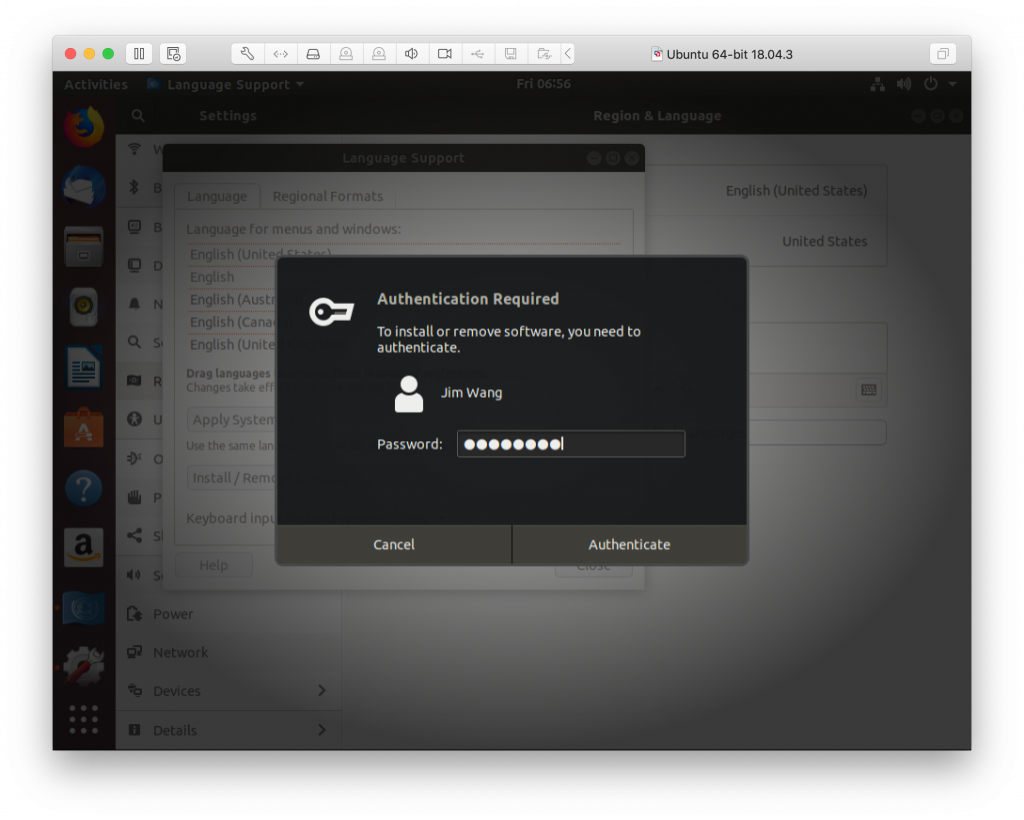This screenshot has width=1024, height=820.
Task: Open the VM snapshot icon in toolbar
Action: 173,54
